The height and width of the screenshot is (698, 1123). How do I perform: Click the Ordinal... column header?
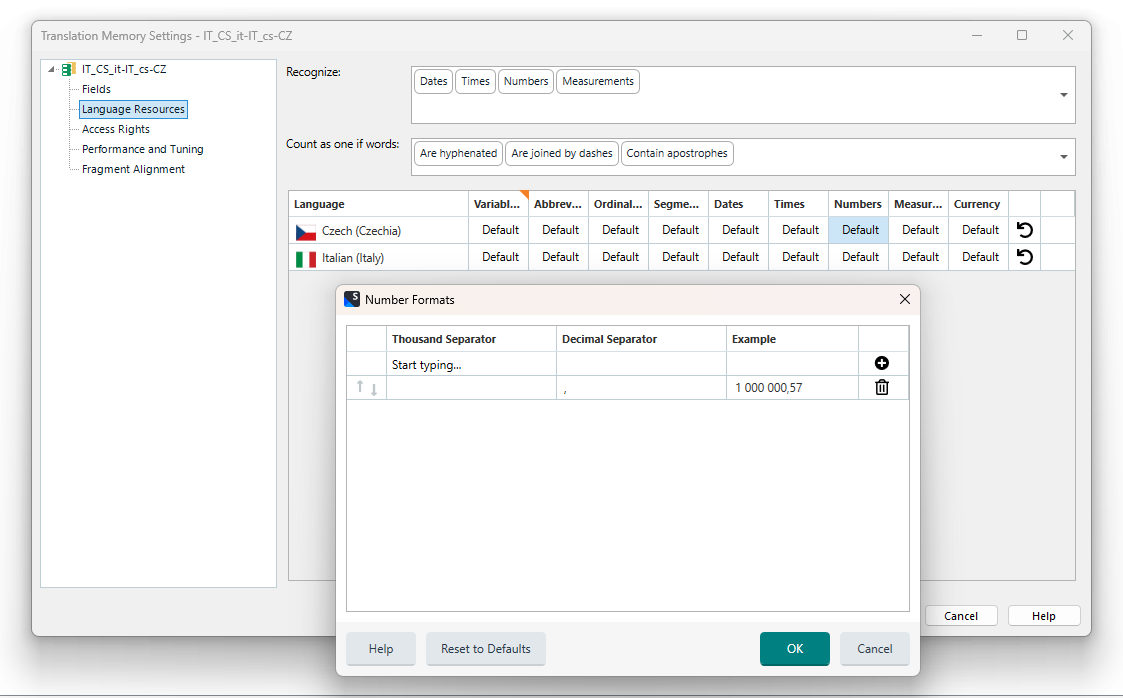[619, 204]
